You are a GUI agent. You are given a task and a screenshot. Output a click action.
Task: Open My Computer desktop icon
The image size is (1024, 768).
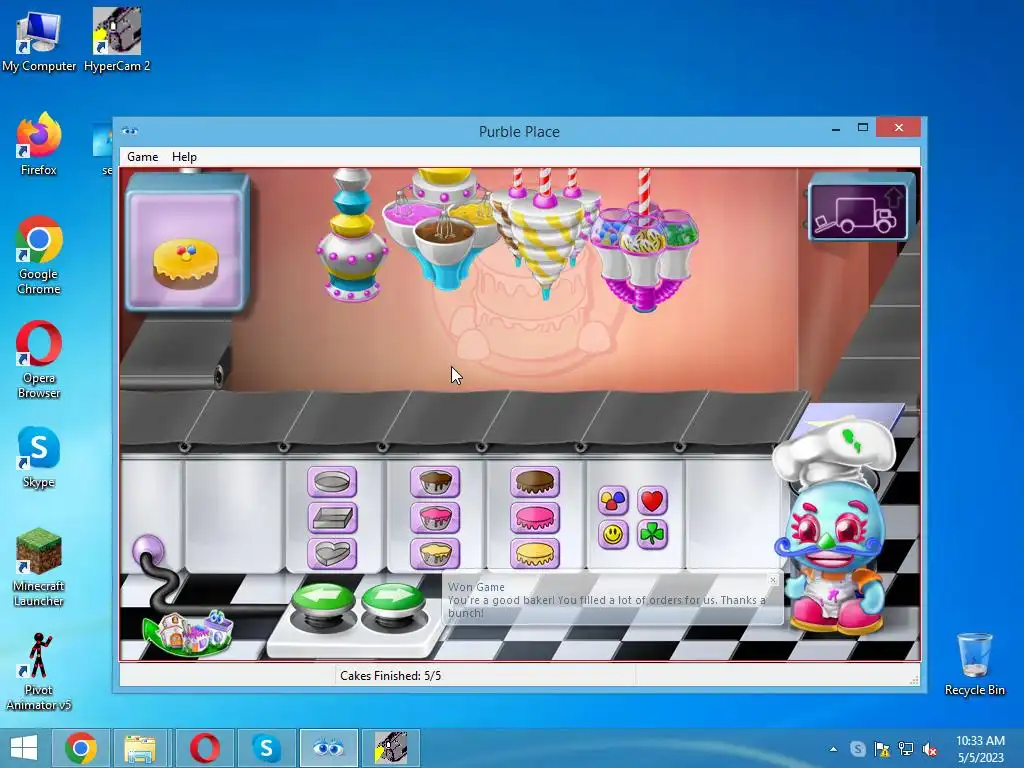pyautogui.click(x=39, y=41)
